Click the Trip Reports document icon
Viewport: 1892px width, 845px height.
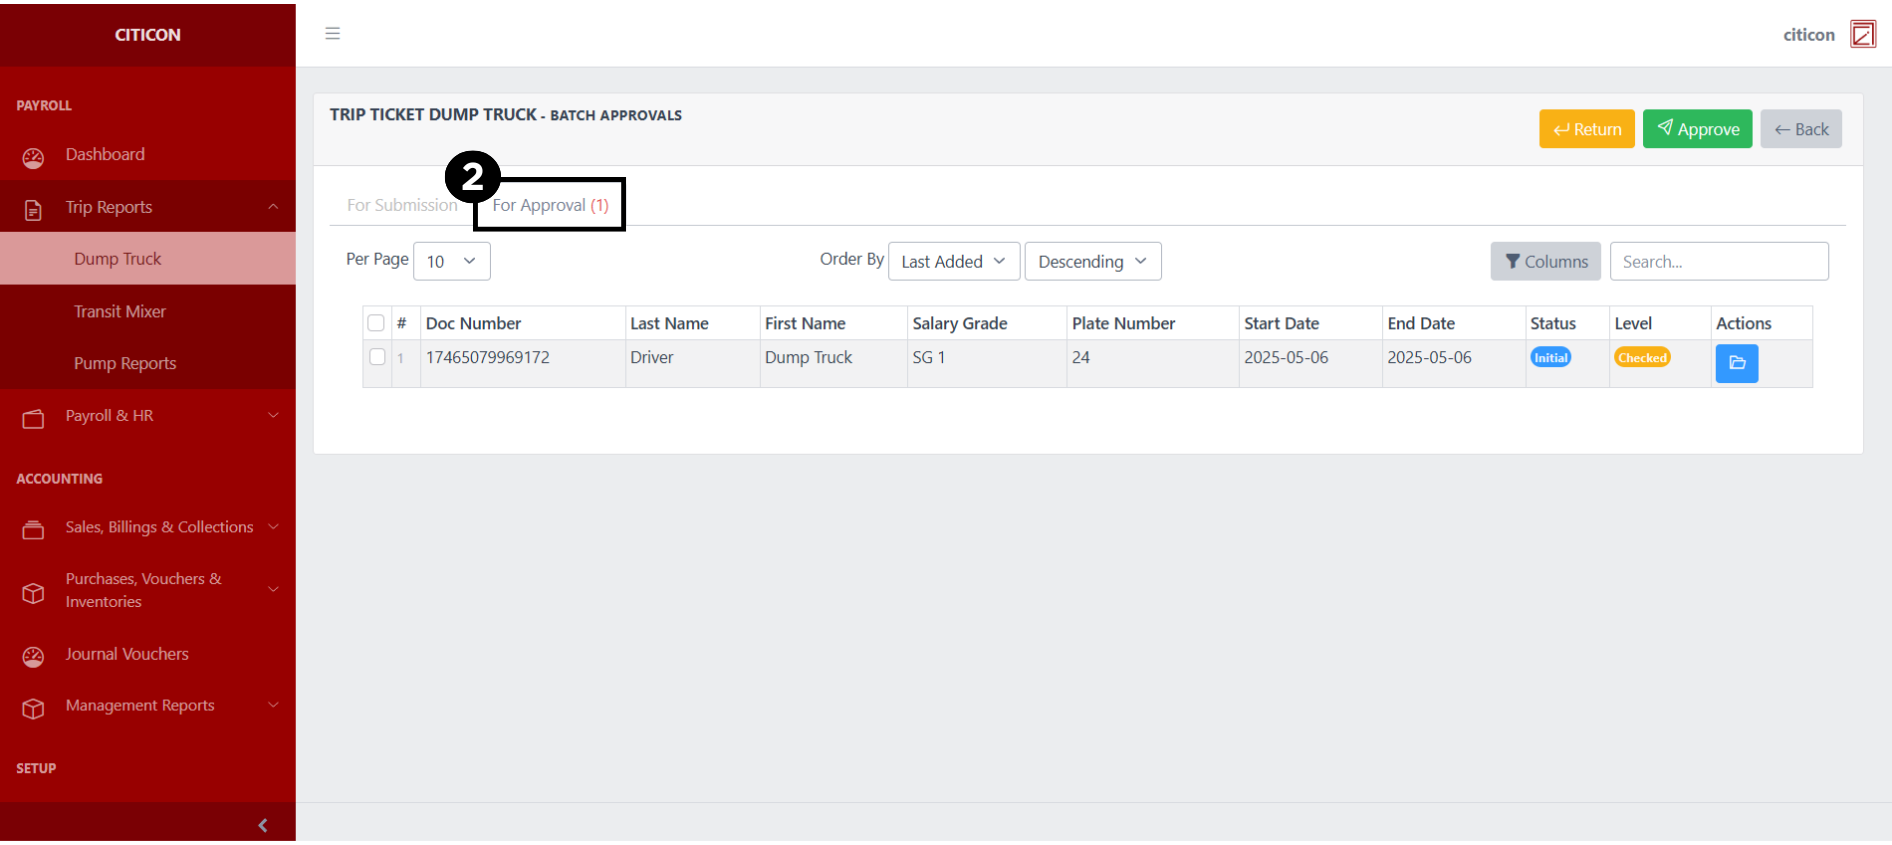(x=33, y=209)
